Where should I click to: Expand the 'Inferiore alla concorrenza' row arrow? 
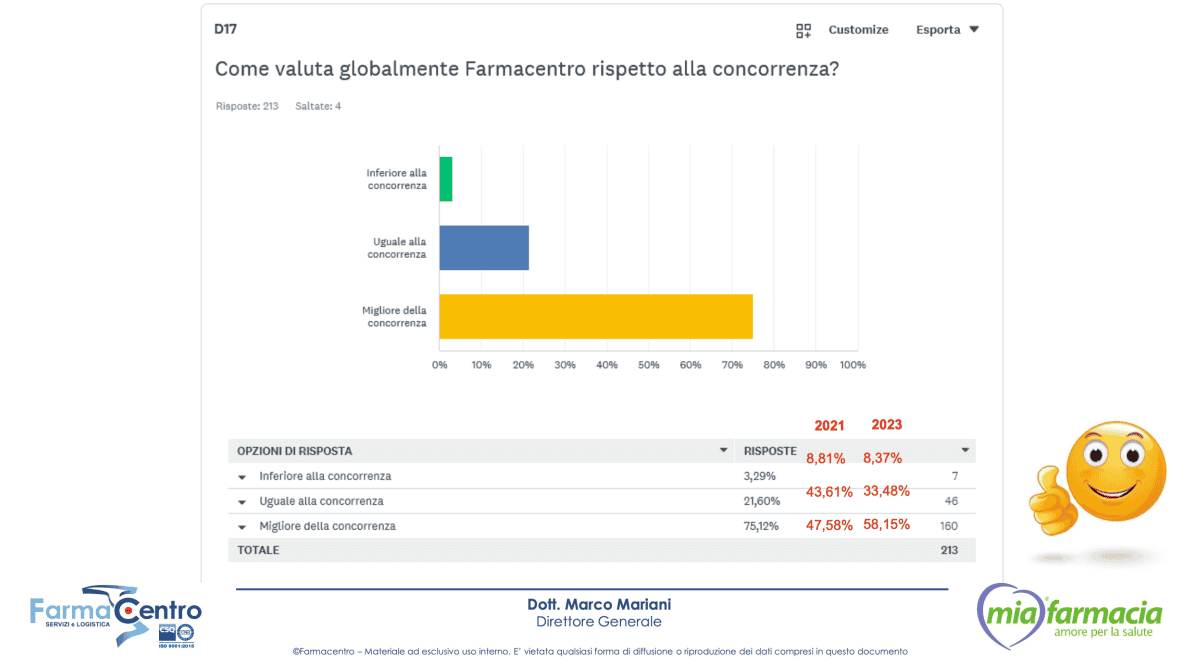click(x=242, y=477)
